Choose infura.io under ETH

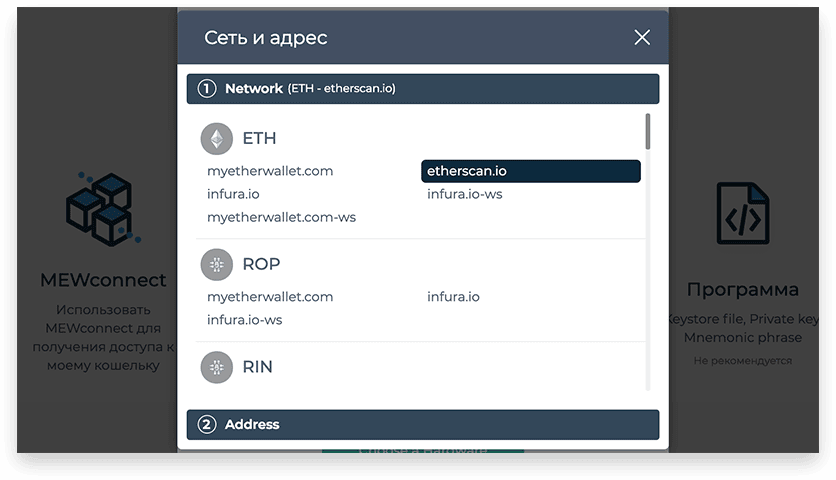point(233,194)
